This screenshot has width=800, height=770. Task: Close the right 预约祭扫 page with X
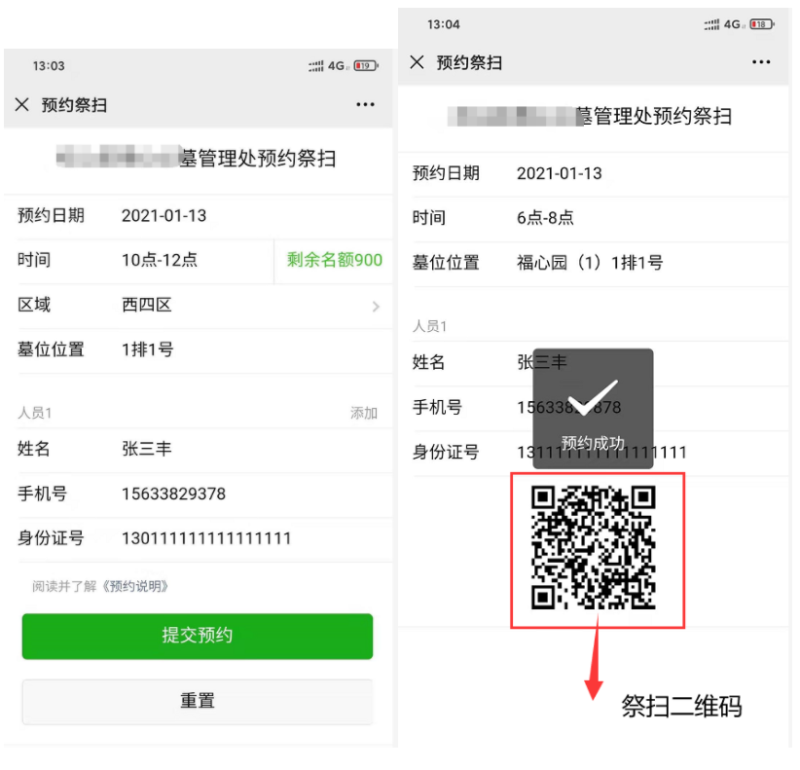[x=417, y=62]
